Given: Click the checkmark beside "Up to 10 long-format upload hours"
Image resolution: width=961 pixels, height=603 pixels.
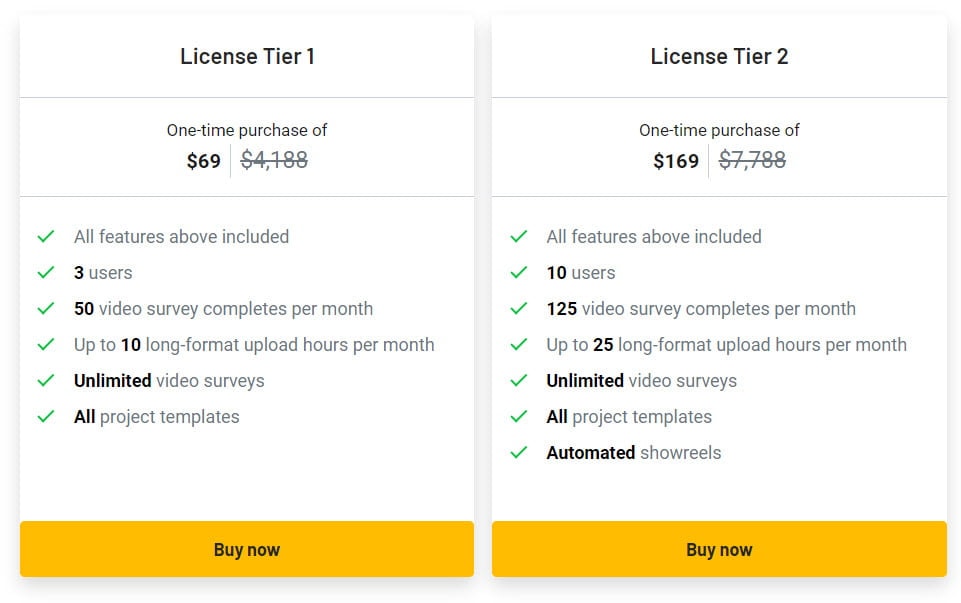Looking at the screenshot, I should point(46,344).
